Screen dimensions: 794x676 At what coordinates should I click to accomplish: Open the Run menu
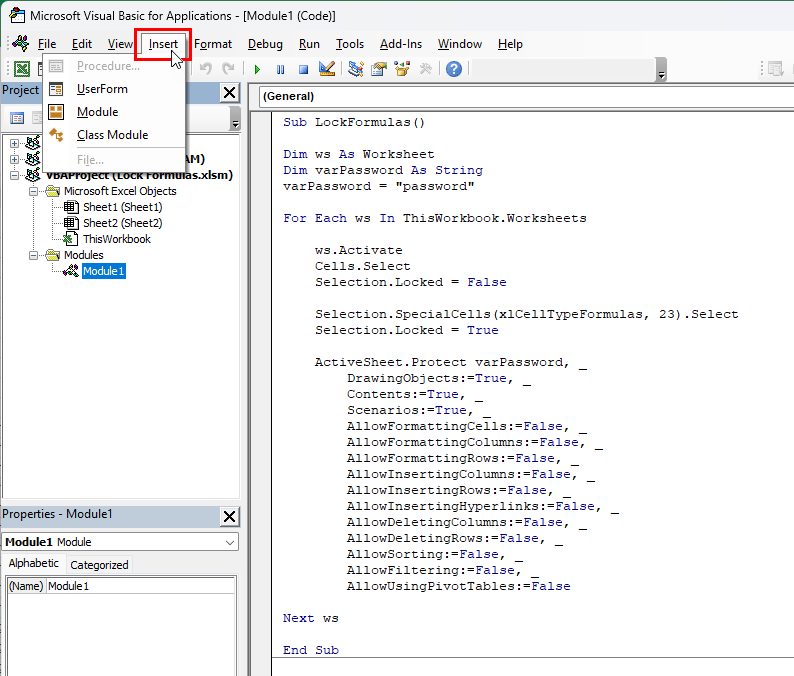(309, 44)
